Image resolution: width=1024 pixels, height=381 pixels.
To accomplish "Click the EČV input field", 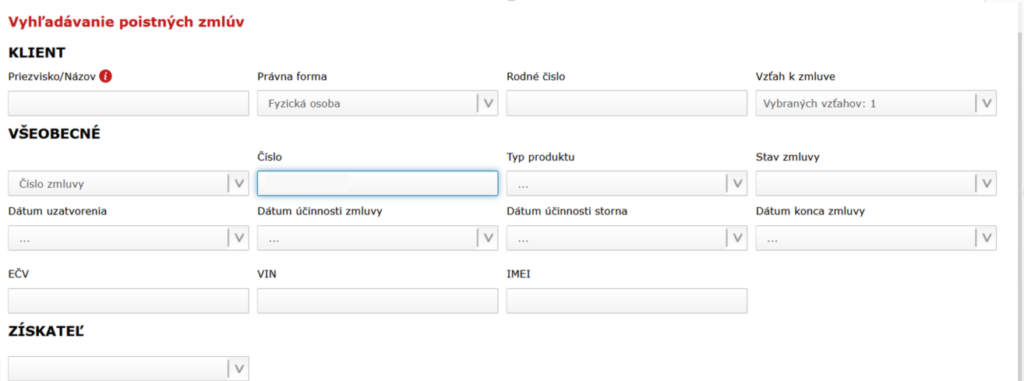I will pos(129,301).
